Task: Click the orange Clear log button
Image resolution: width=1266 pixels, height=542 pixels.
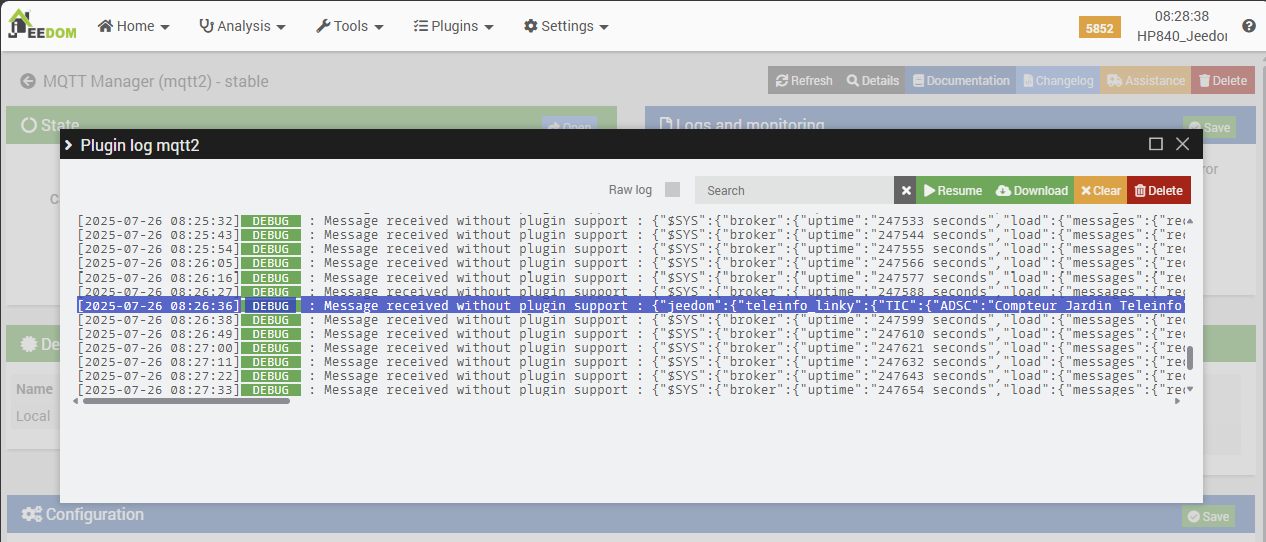Action: coord(1100,190)
